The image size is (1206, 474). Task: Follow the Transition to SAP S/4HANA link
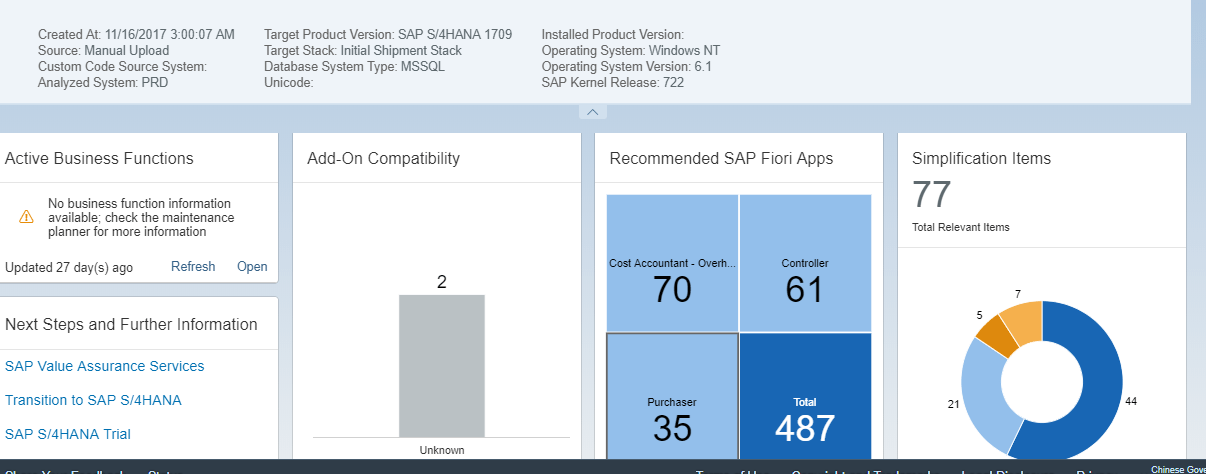point(93,400)
